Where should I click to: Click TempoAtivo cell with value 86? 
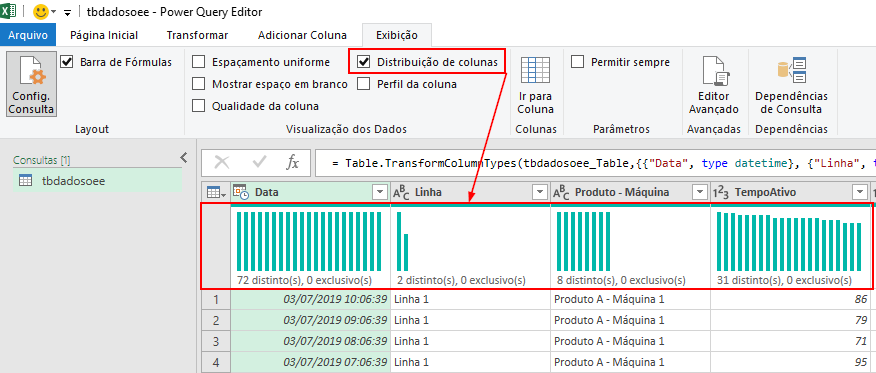(x=790, y=300)
